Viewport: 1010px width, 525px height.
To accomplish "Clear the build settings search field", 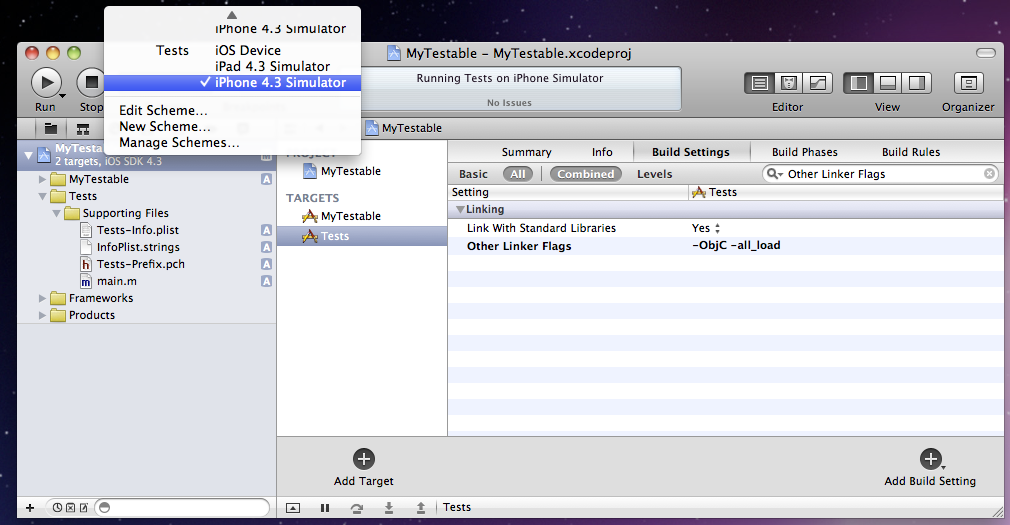I will (989, 173).
